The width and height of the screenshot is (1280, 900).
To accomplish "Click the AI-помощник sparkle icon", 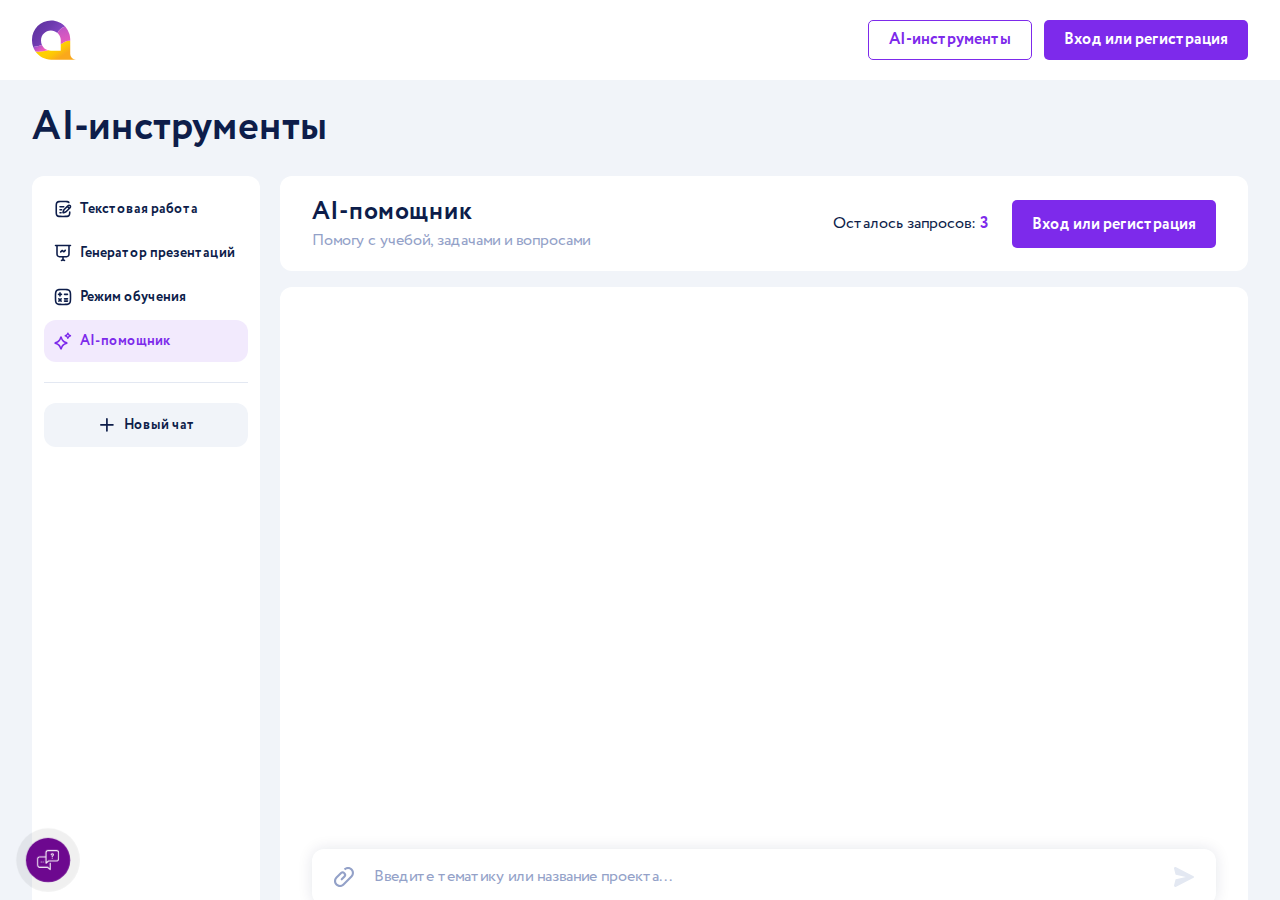I will tap(63, 341).
